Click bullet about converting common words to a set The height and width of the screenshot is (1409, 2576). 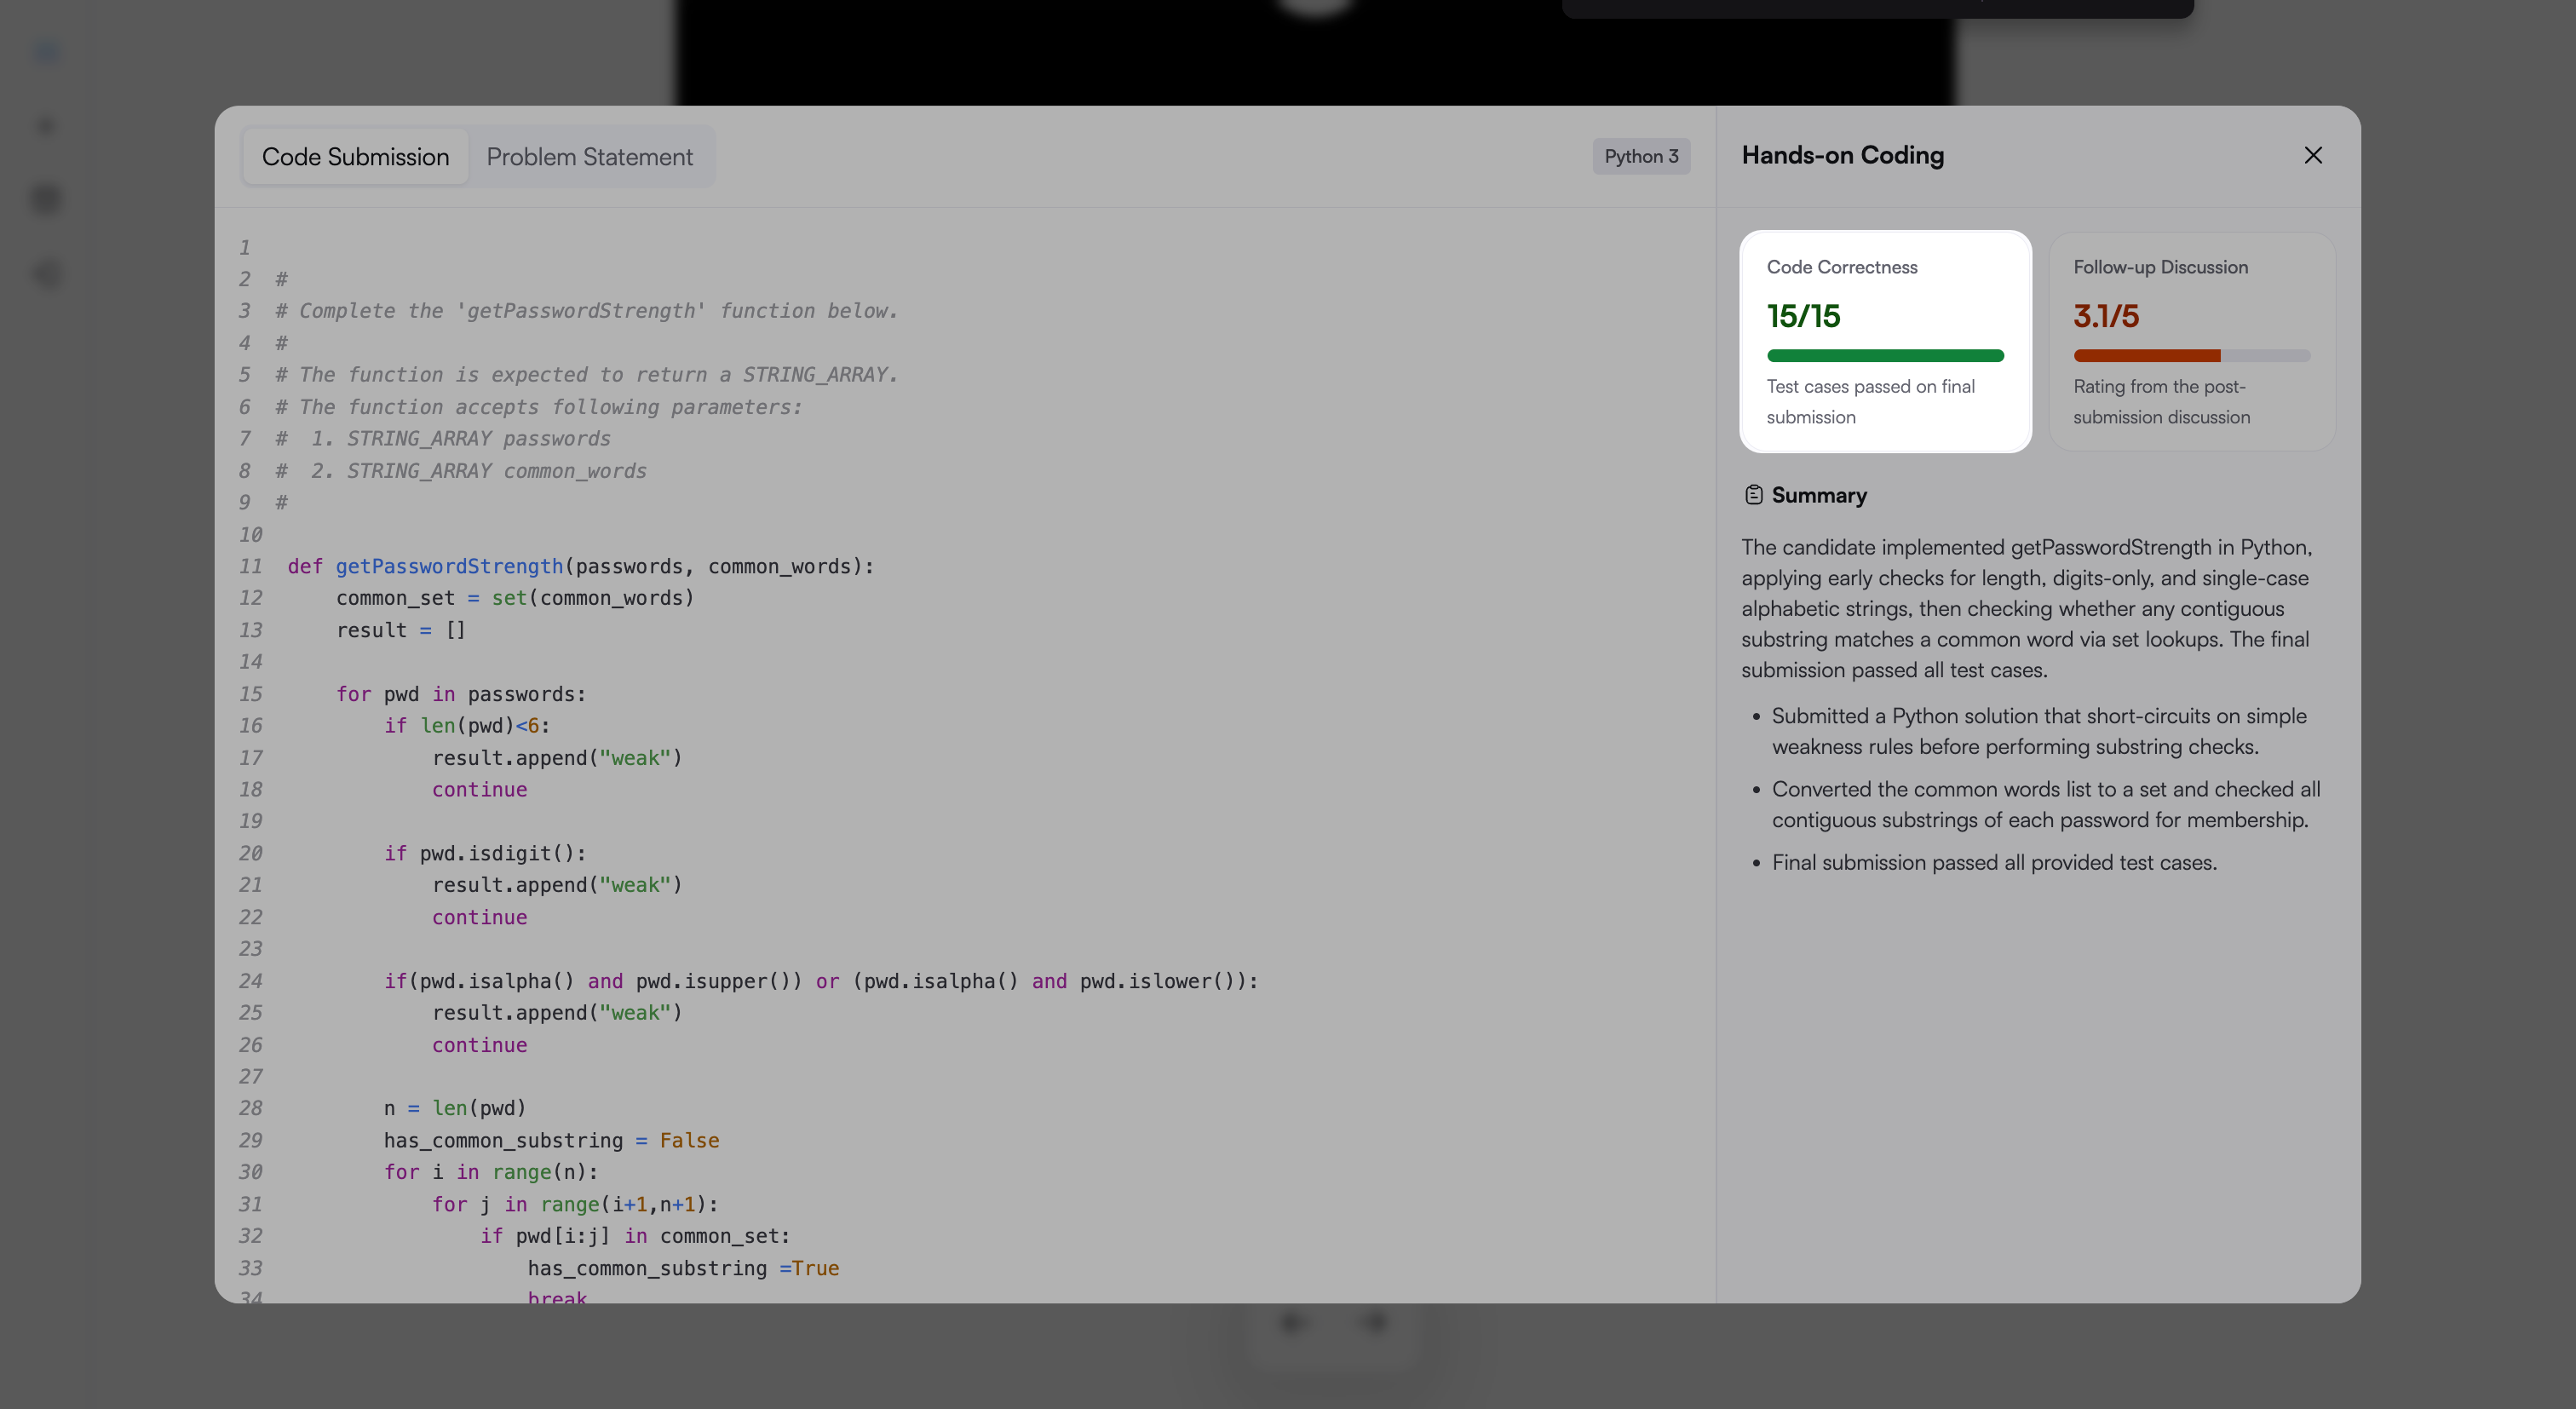point(2046,804)
